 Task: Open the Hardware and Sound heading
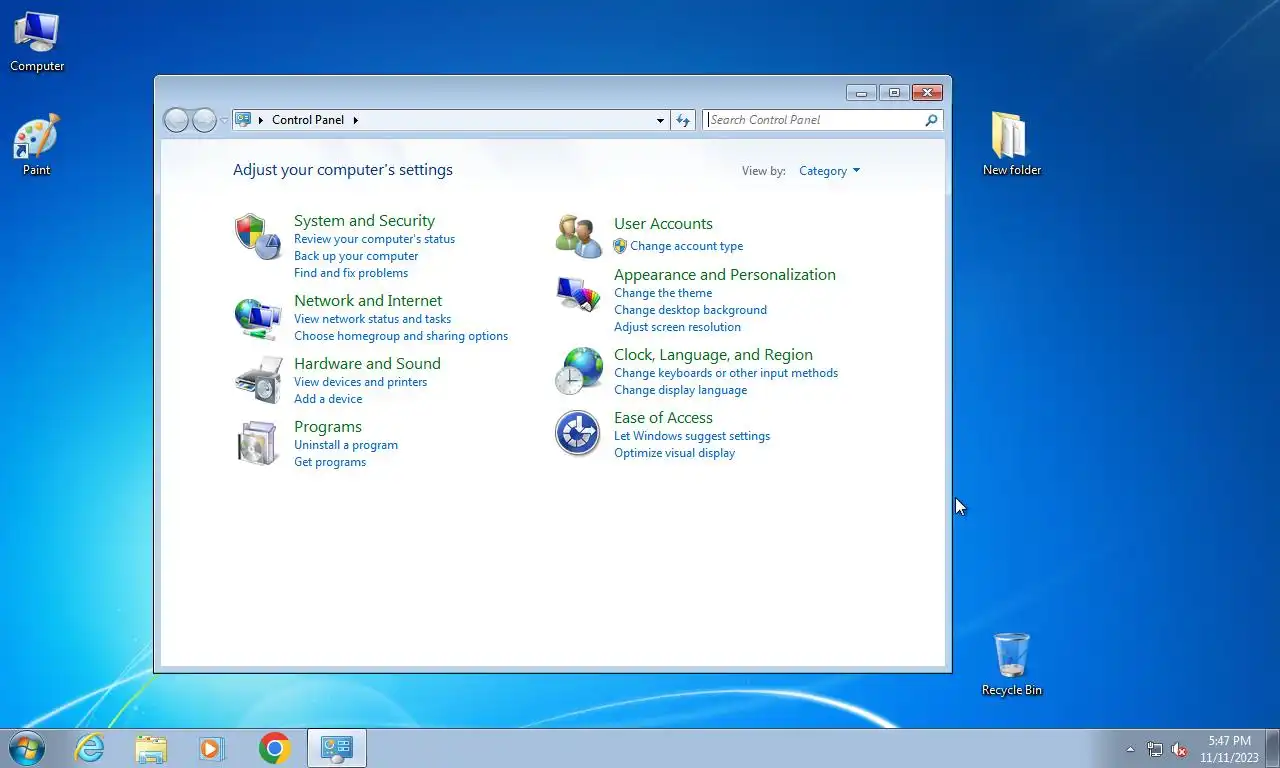pos(367,364)
